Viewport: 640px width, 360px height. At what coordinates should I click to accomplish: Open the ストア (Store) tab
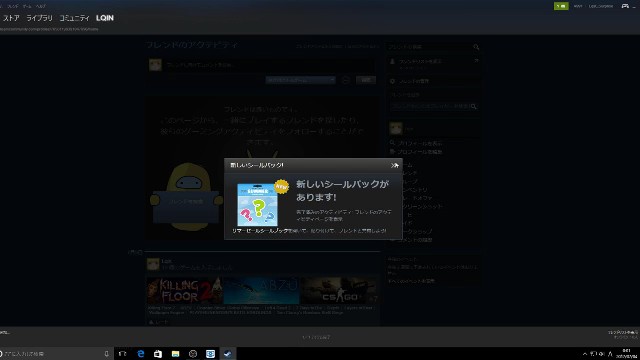tap(11, 18)
